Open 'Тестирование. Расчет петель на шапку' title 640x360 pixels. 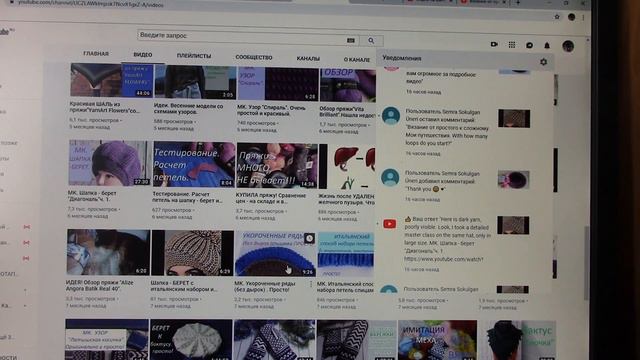click(187, 197)
